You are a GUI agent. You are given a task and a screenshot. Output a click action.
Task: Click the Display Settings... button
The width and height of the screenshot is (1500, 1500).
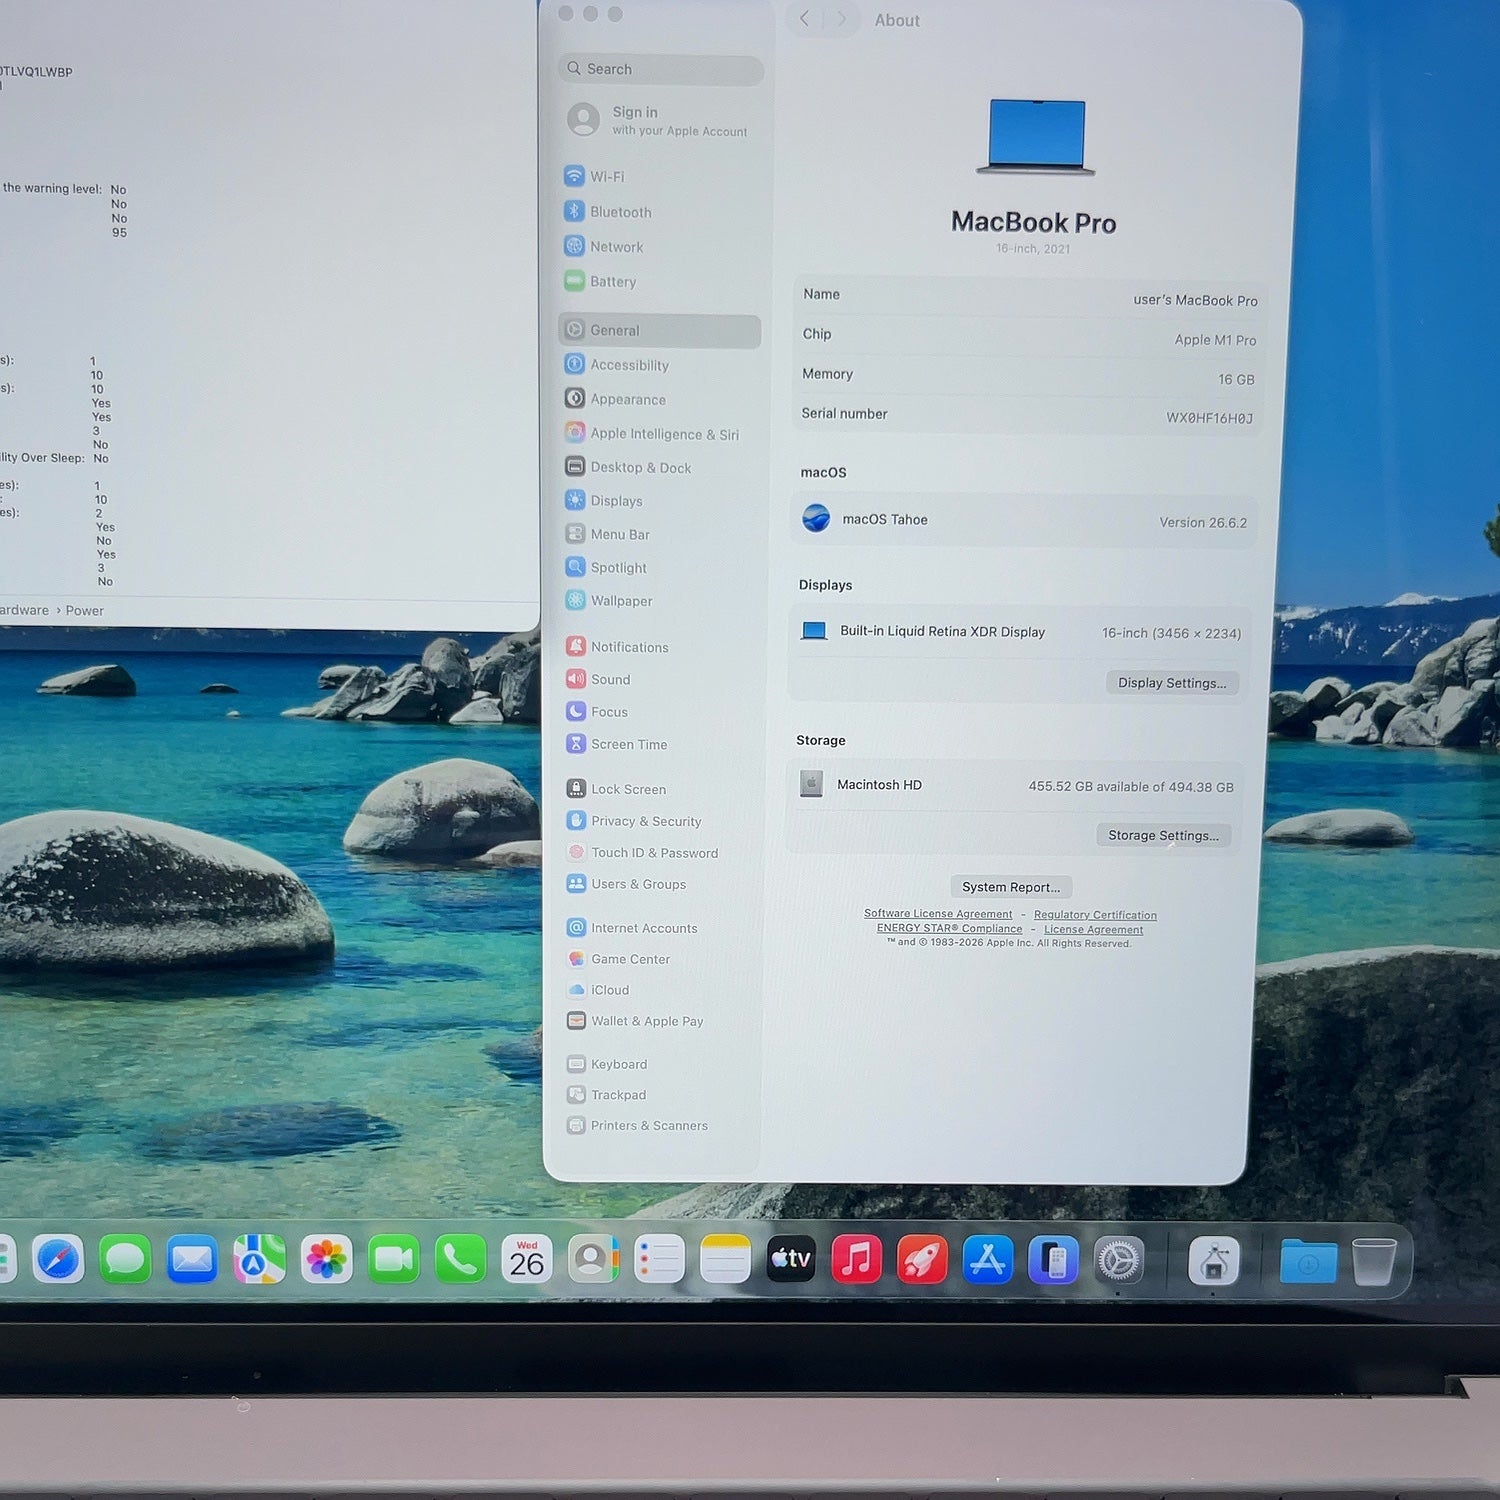point(1172,683)
